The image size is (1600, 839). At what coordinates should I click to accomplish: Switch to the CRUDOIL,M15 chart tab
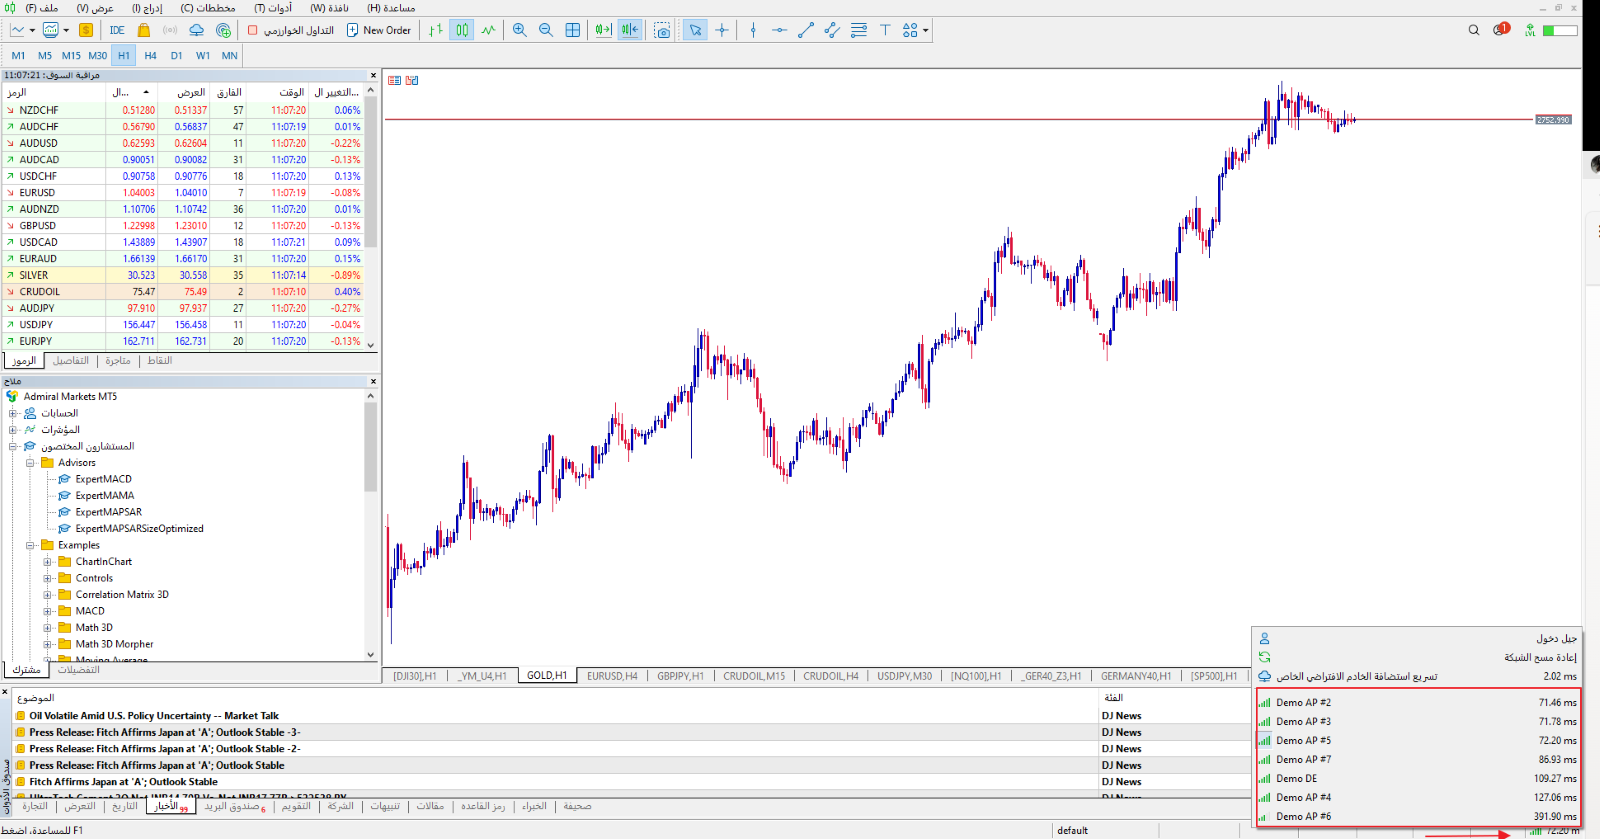[754, 676]
